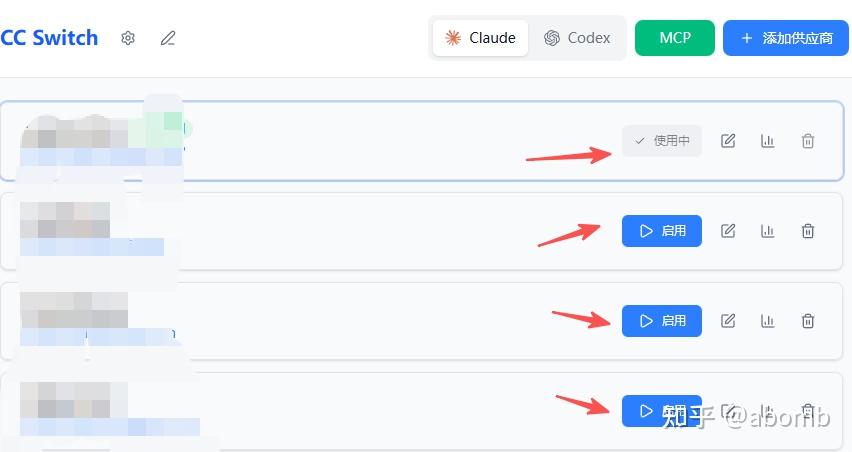Enable the third provider via 启用
This screenshot has height=452, width=852.
pyautogui.click(x=662, y=321)
